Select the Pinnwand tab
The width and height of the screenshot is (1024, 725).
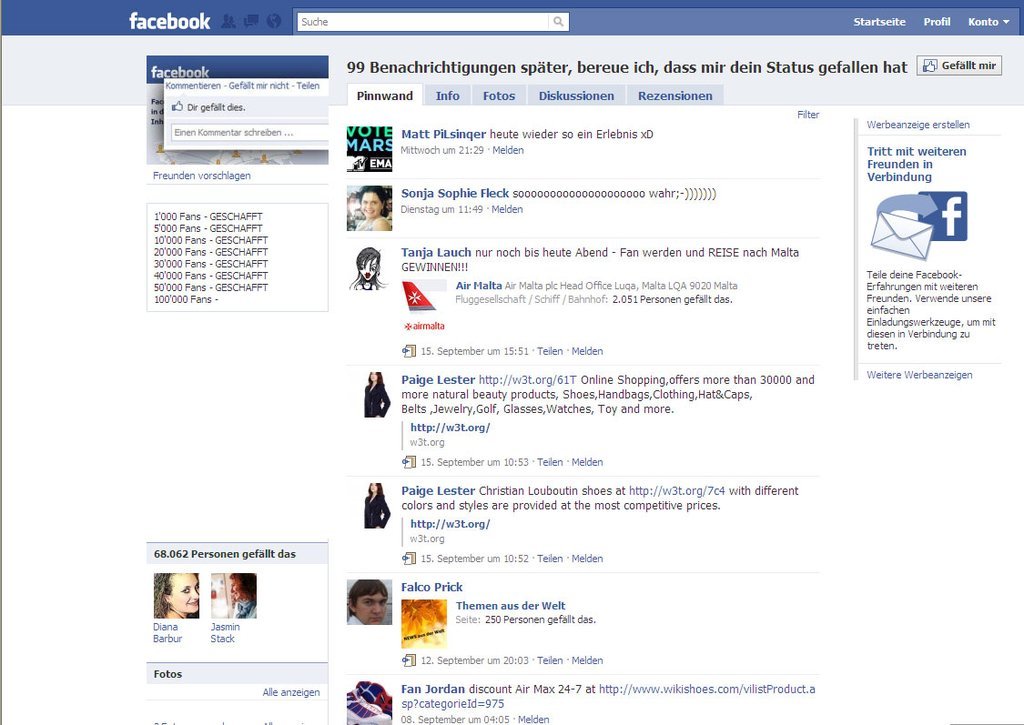tap(385, 95)
